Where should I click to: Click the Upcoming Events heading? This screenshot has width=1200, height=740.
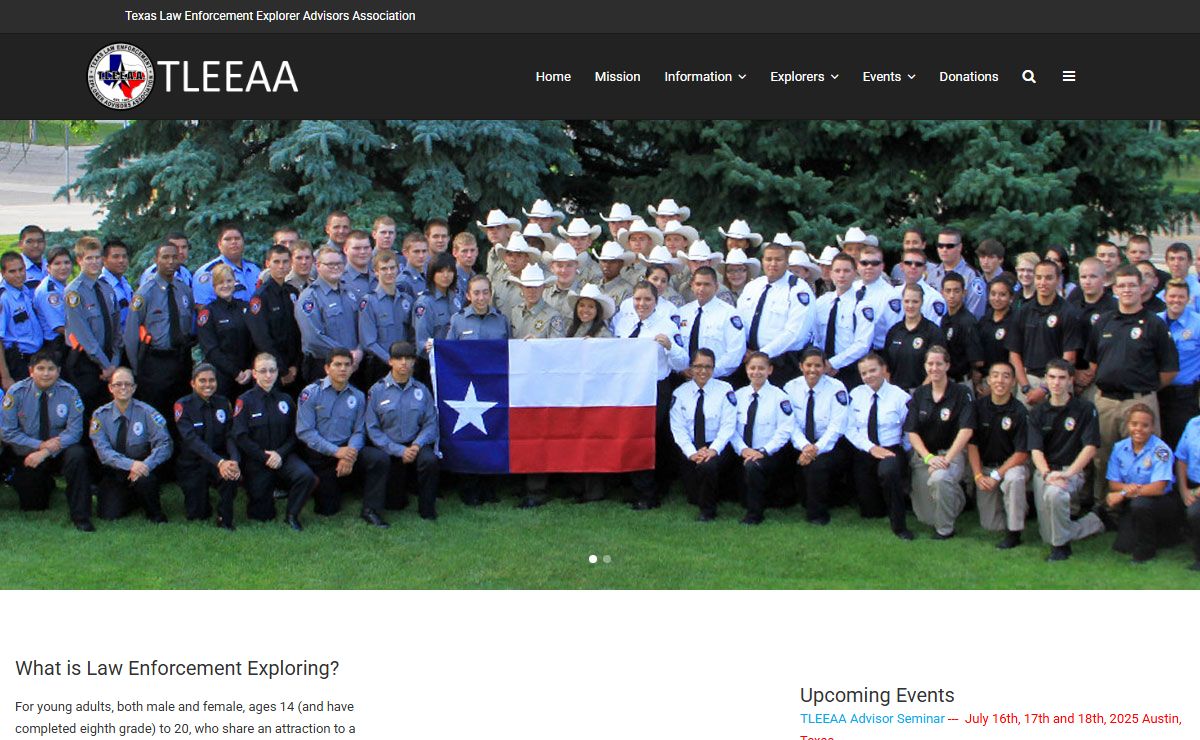click(x=877, y=695)
